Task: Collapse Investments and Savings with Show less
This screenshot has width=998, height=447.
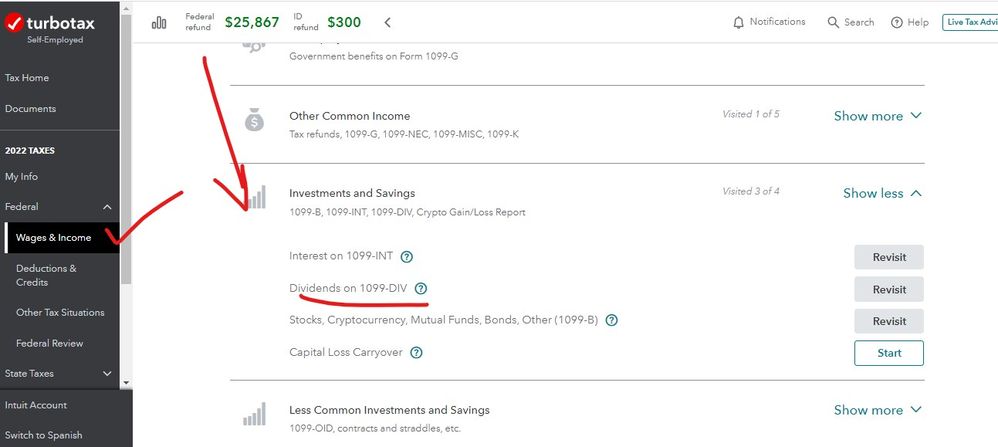Action: point(882,193)
